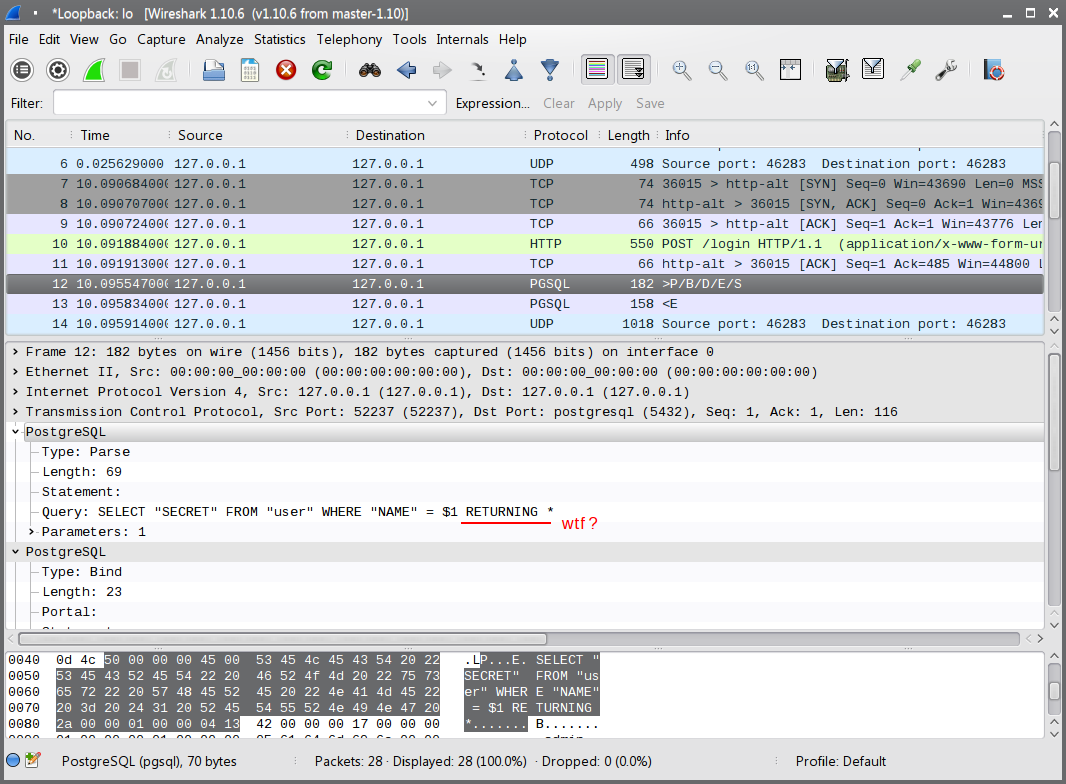Viewport: 1066px width, 784px height.
Task: Sort packets by Time column header
Action: pyautogui.click(x=94, y=135)
